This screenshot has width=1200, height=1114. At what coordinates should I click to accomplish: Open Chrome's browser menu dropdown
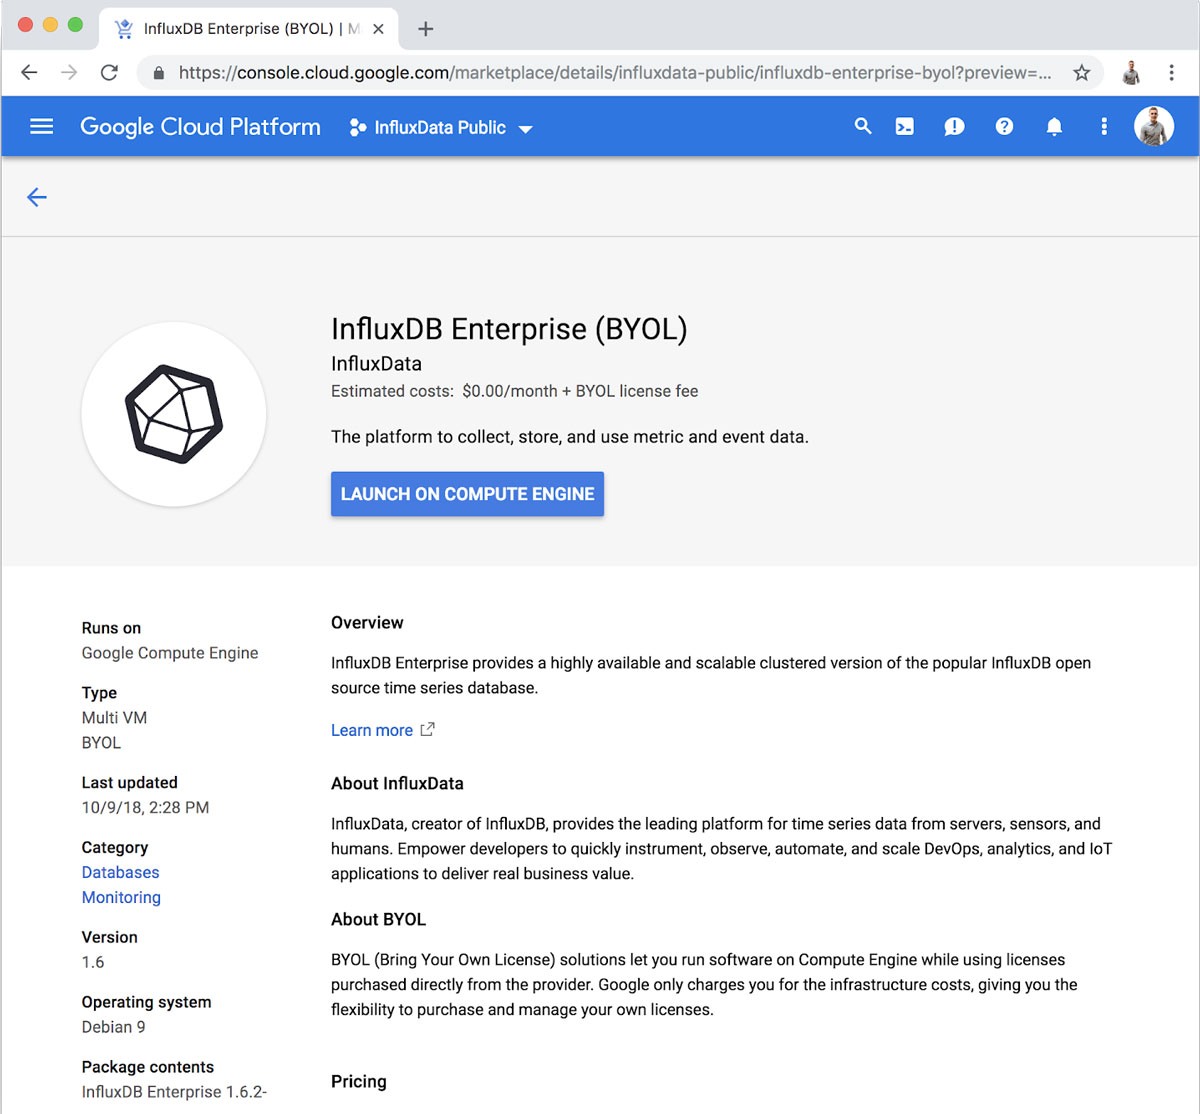pyautogui.click(x=1171, y=73)
